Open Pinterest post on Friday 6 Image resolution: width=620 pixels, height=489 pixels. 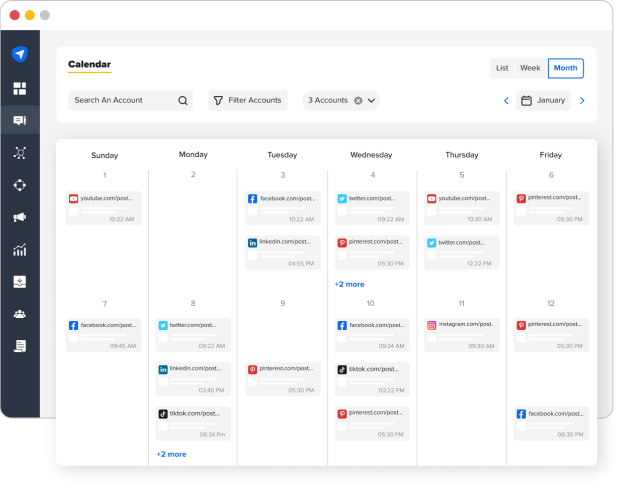[551, 208]
